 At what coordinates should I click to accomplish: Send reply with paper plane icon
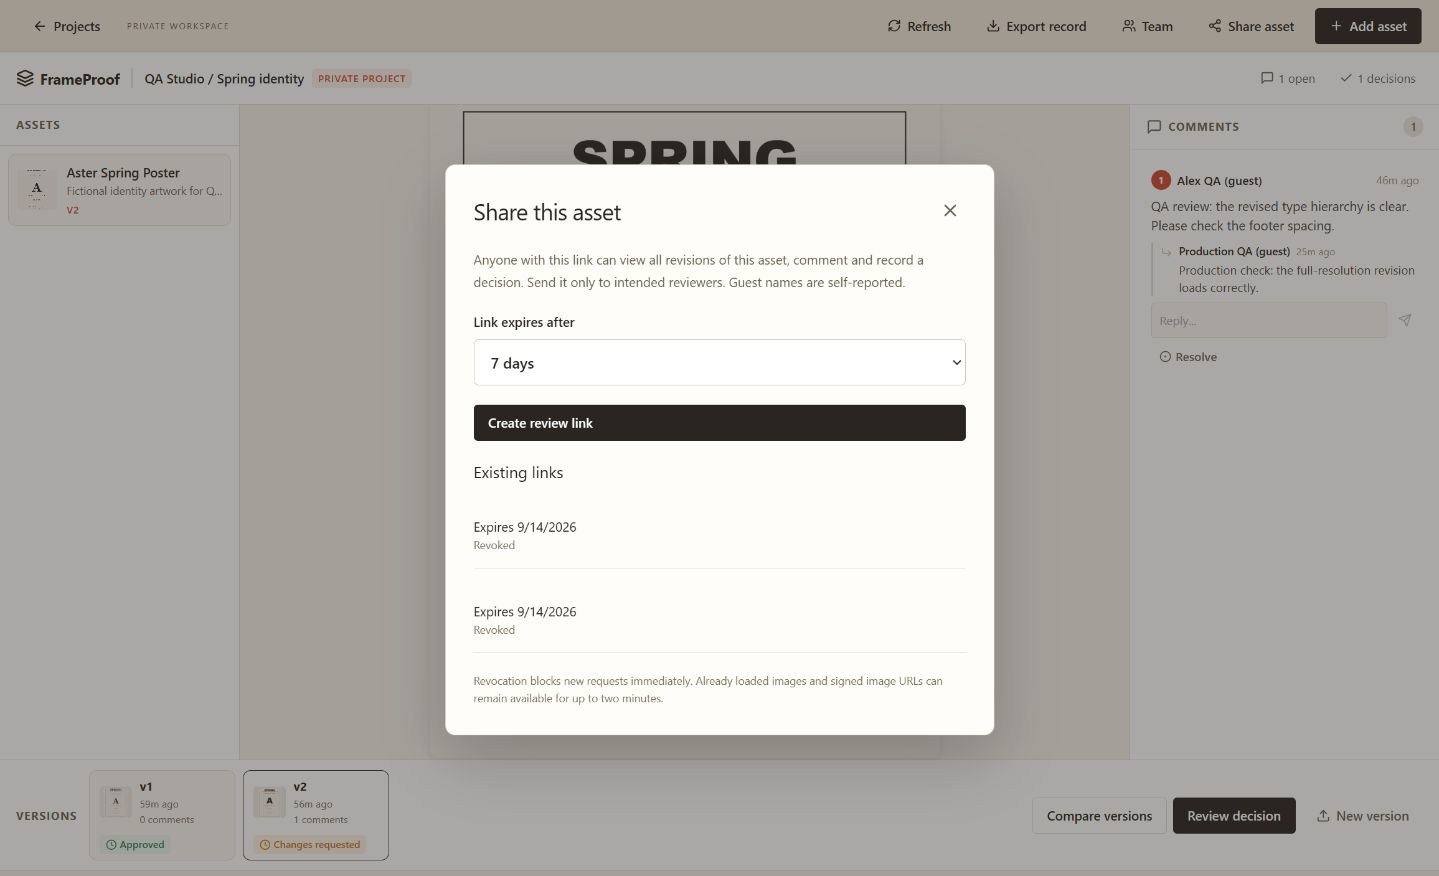[x=1405, y=320]
